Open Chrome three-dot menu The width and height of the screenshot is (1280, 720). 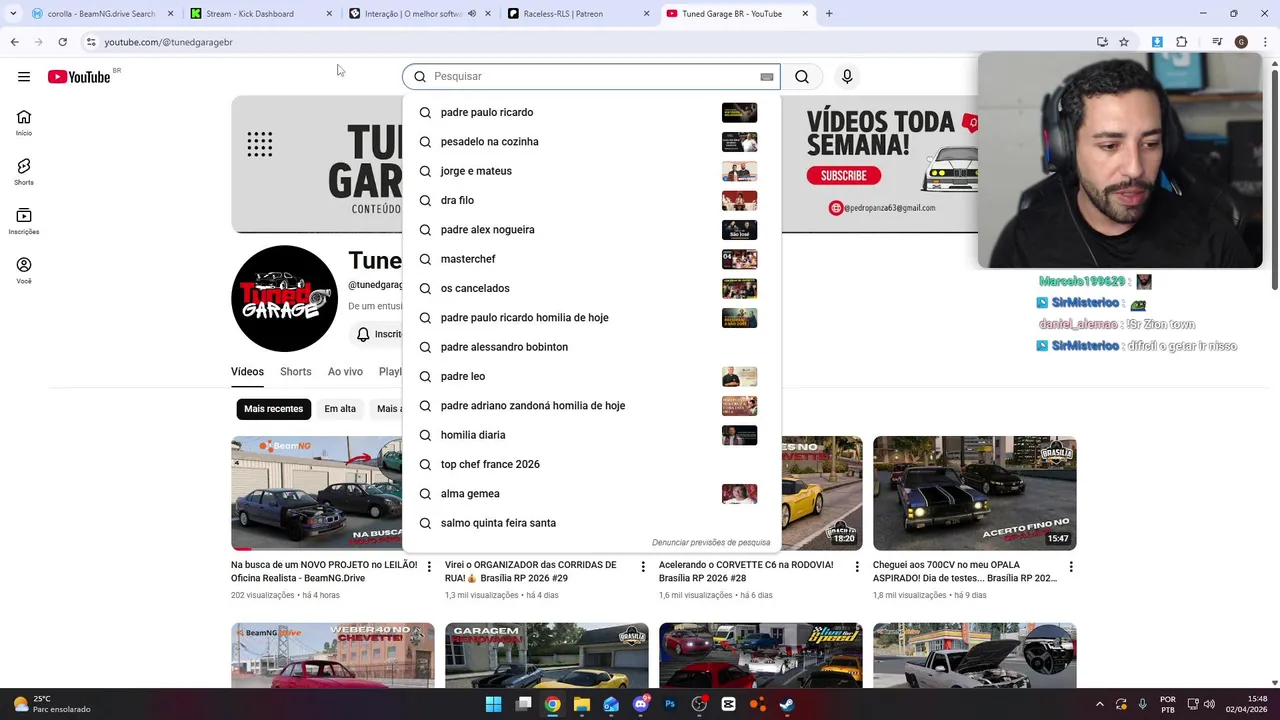click(1263, 42)
